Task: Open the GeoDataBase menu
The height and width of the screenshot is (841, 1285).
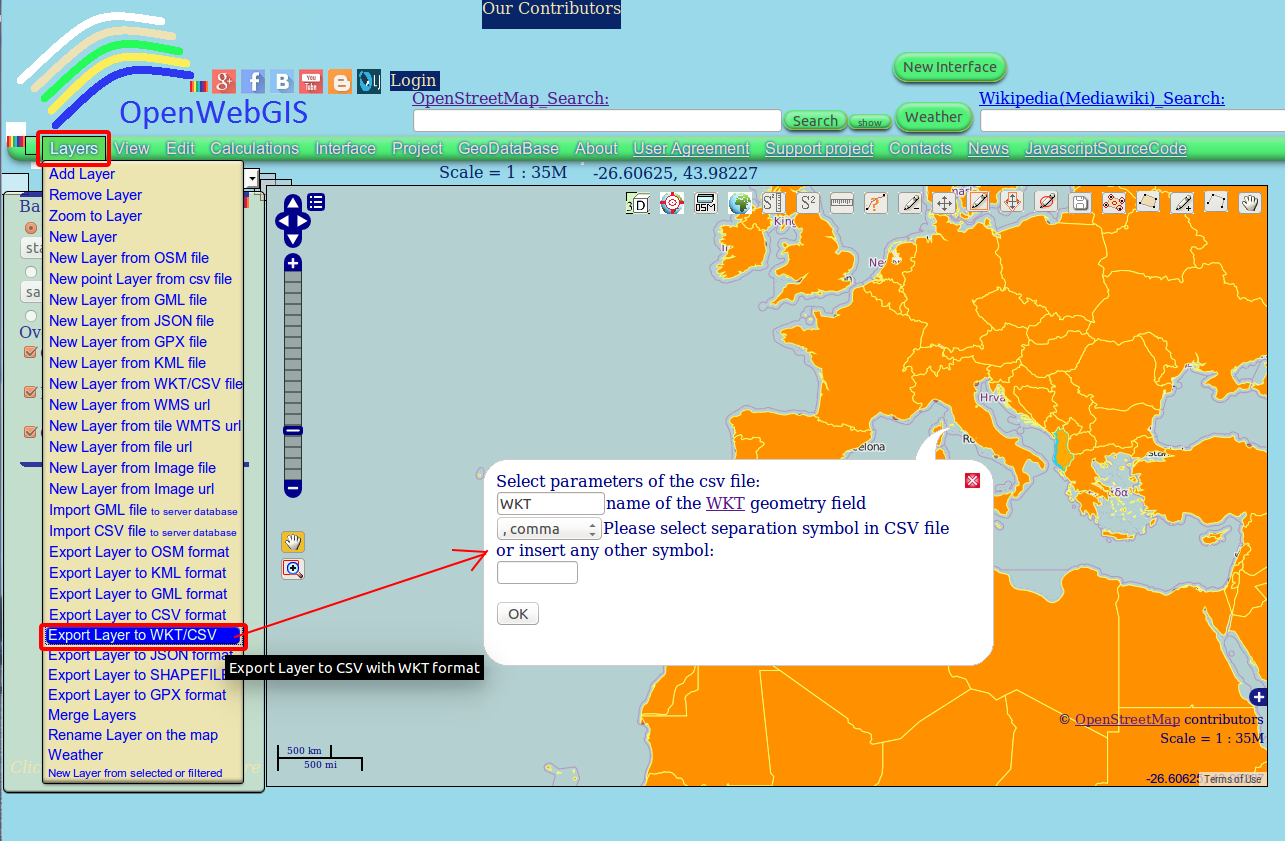Action: coord(508,147)
